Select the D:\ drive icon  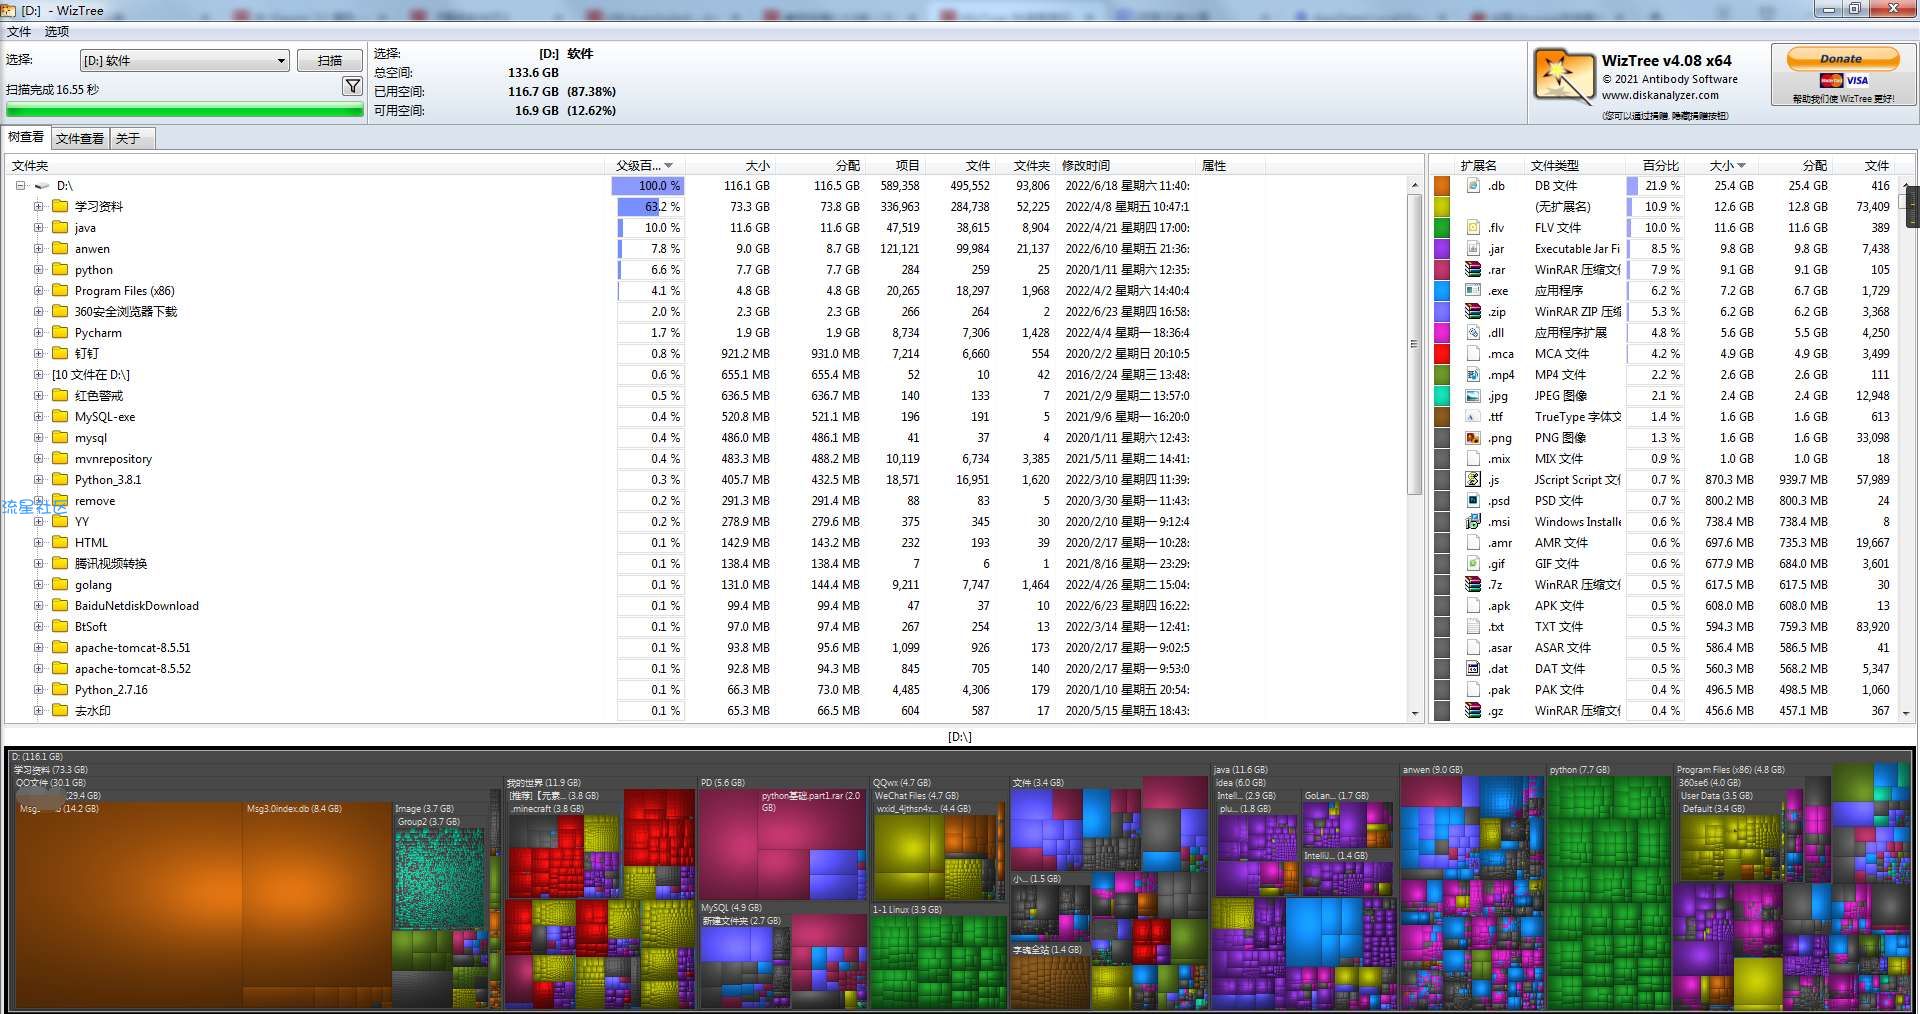(42, 186)
